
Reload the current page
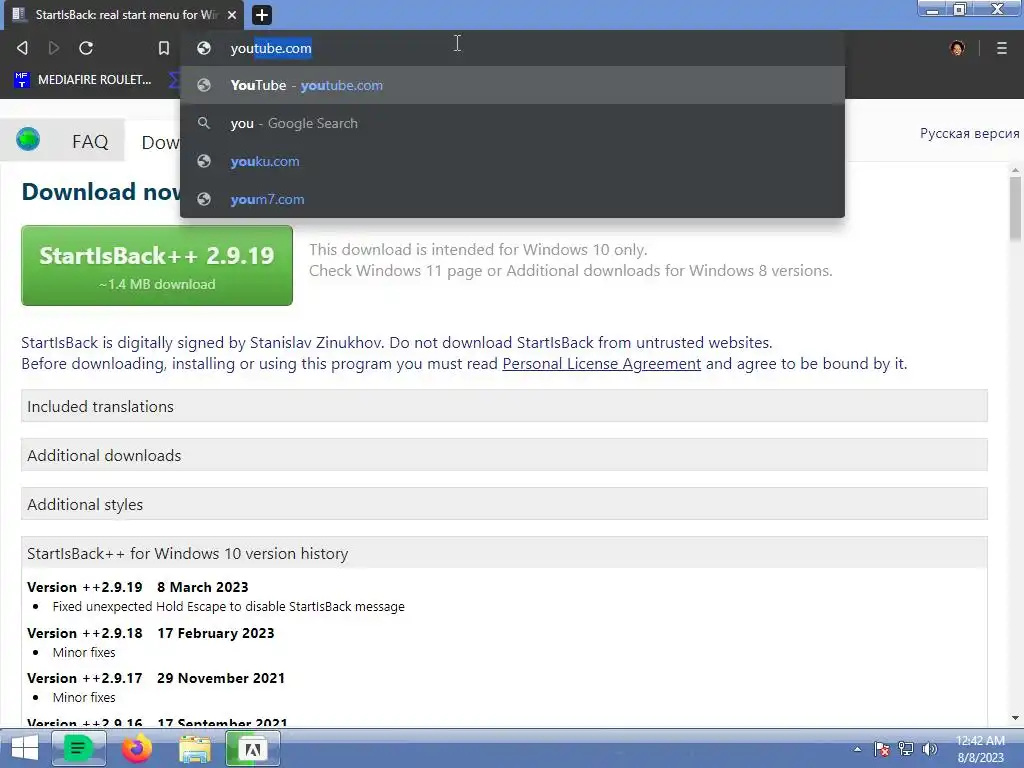coord(86,48)
